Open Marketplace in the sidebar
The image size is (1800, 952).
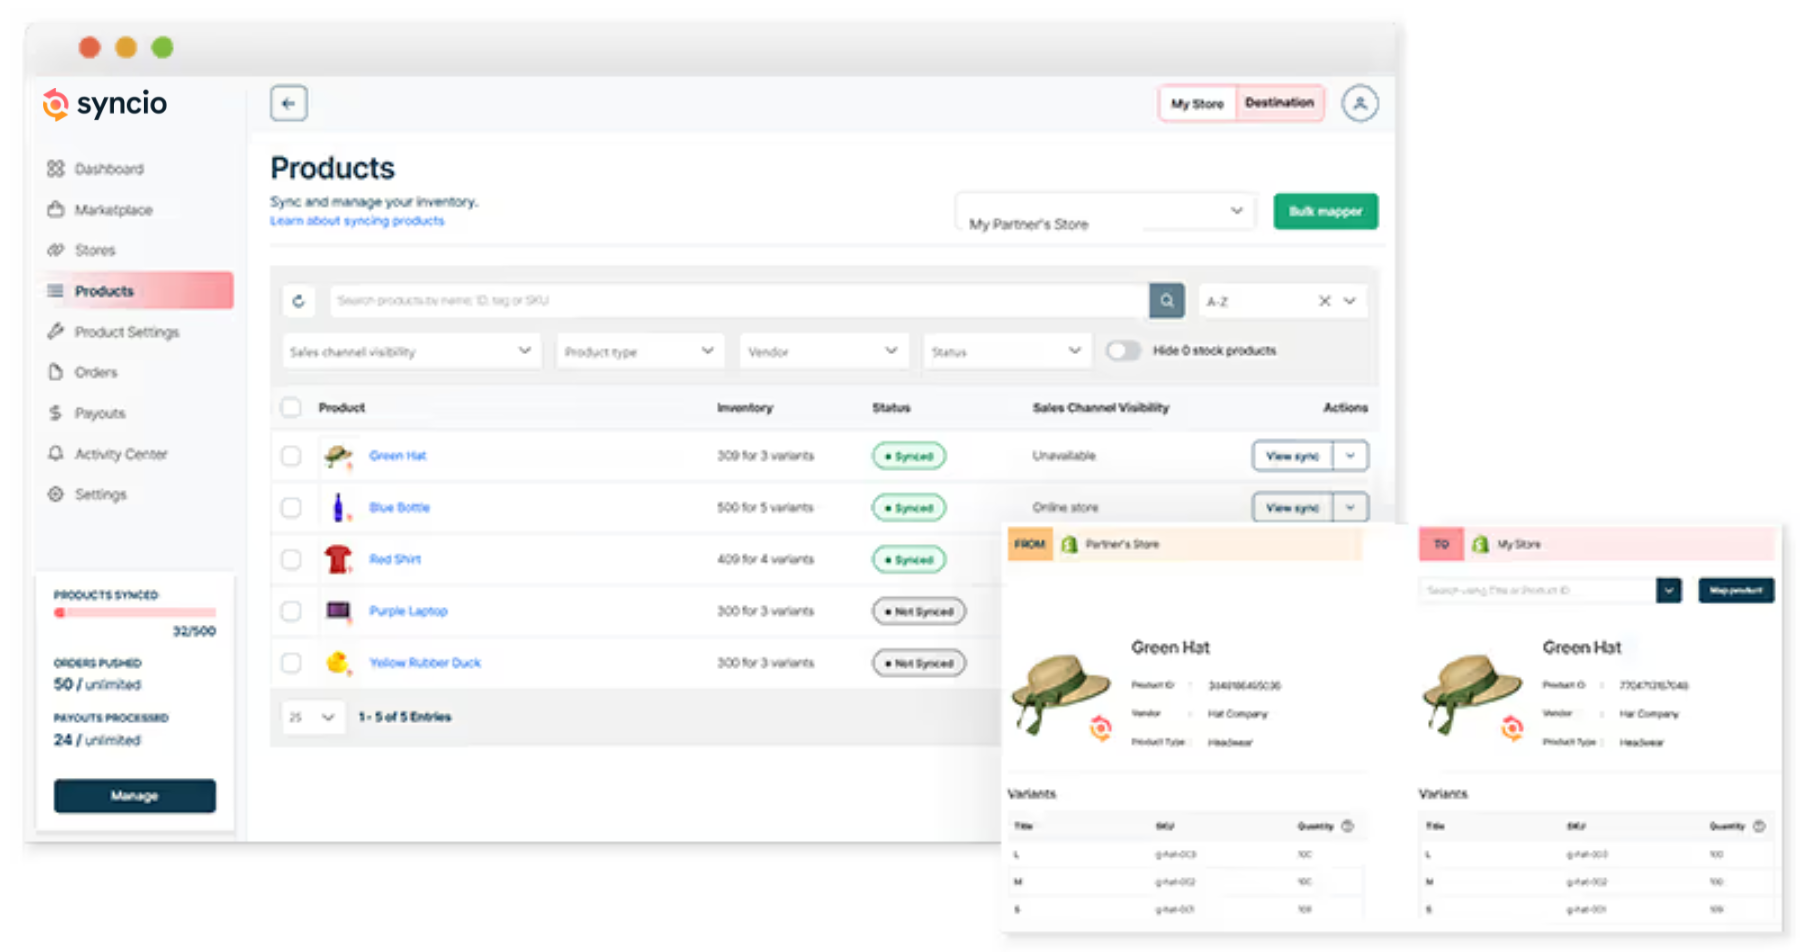tap(113, 210)
